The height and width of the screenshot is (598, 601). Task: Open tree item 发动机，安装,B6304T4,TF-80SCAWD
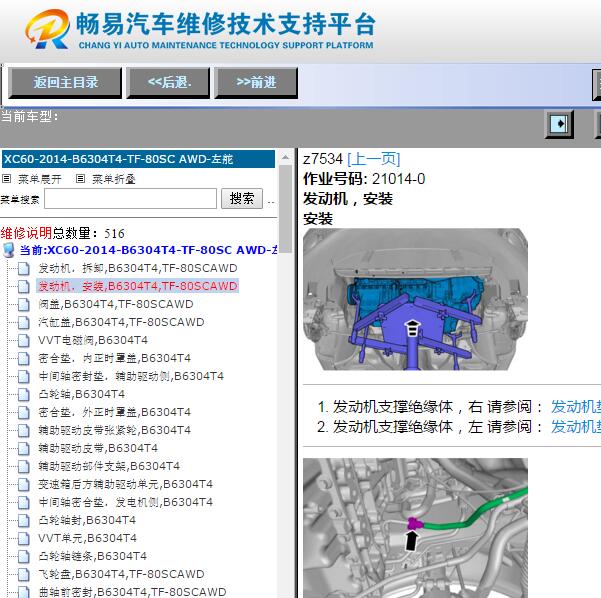(138, 286)
